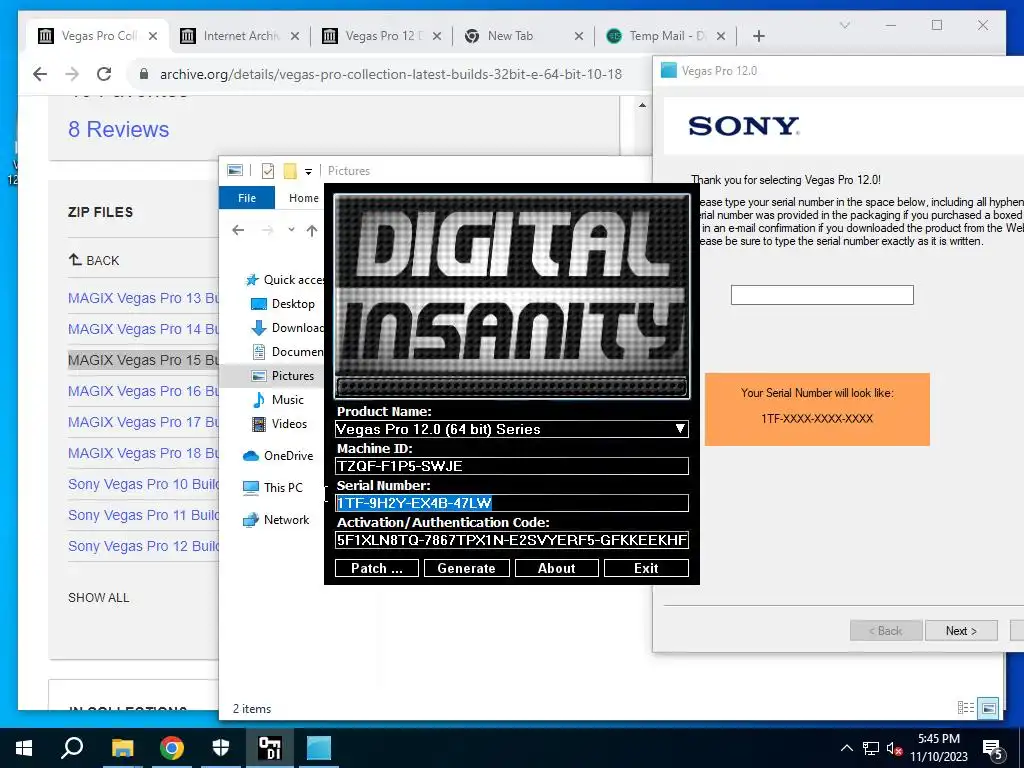This screenshot has height=768, width=1024.
Task: Click File Explorer up-one-level arrow
Action: (x=312, y=230)
